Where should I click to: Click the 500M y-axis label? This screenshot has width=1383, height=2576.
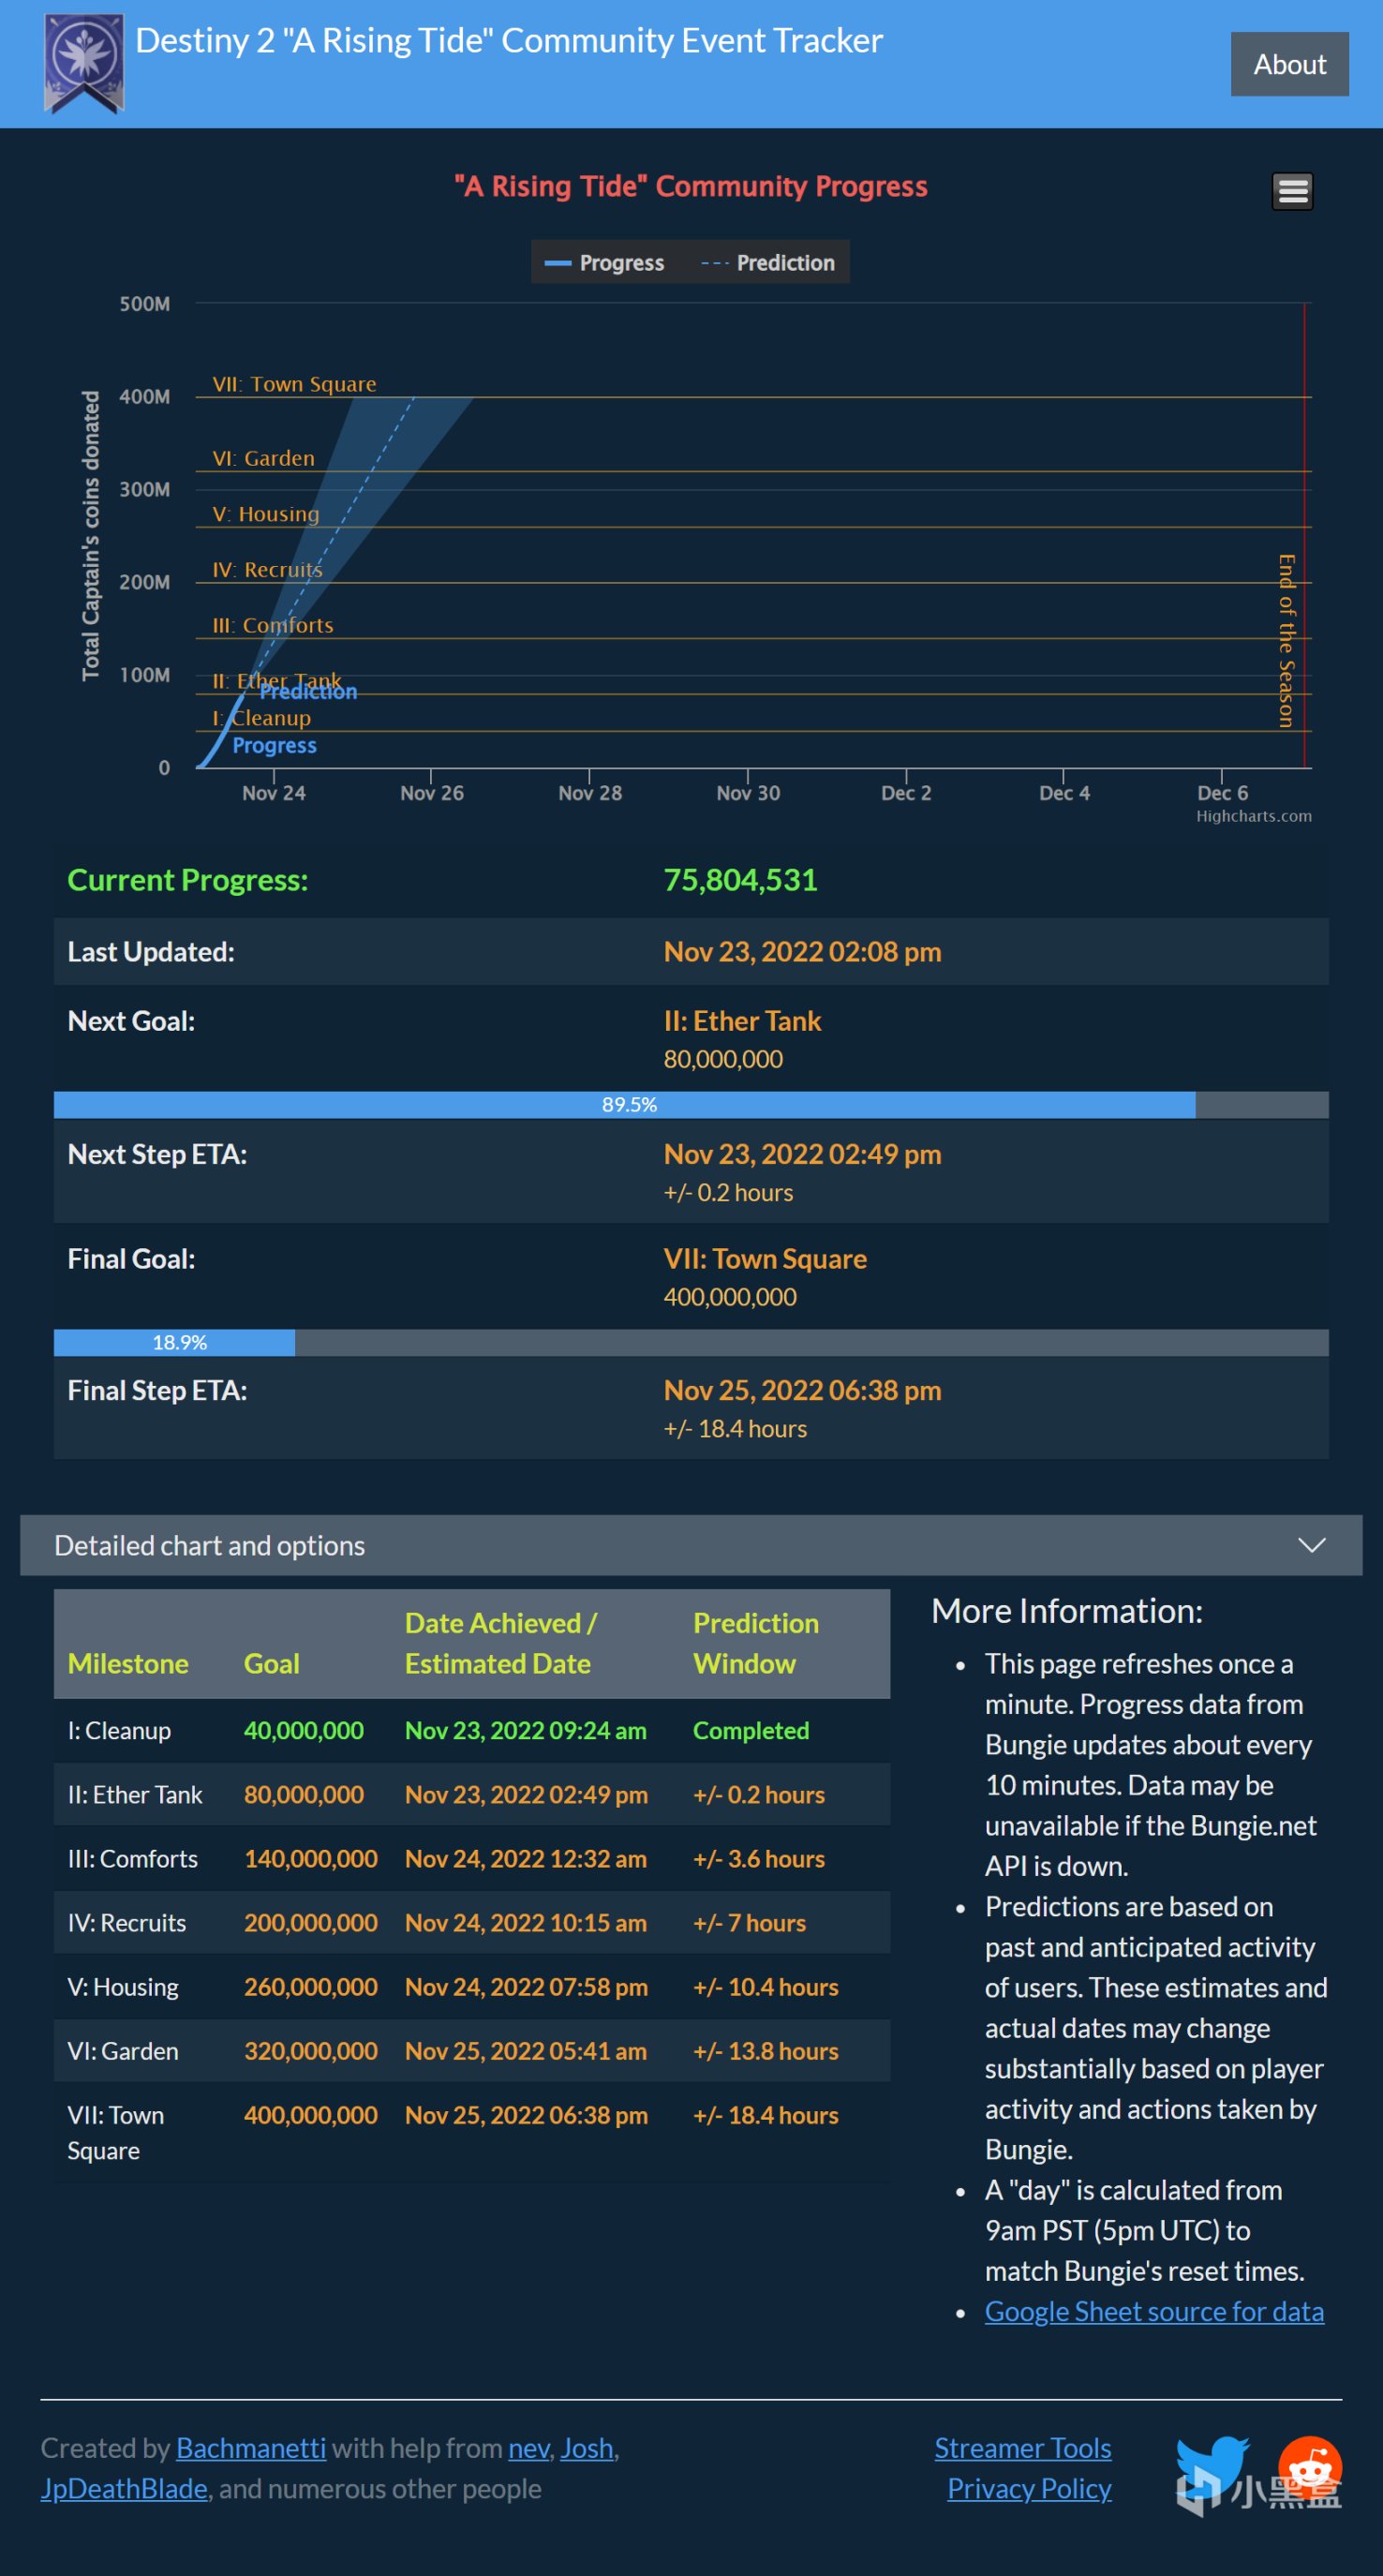point(145,304)
